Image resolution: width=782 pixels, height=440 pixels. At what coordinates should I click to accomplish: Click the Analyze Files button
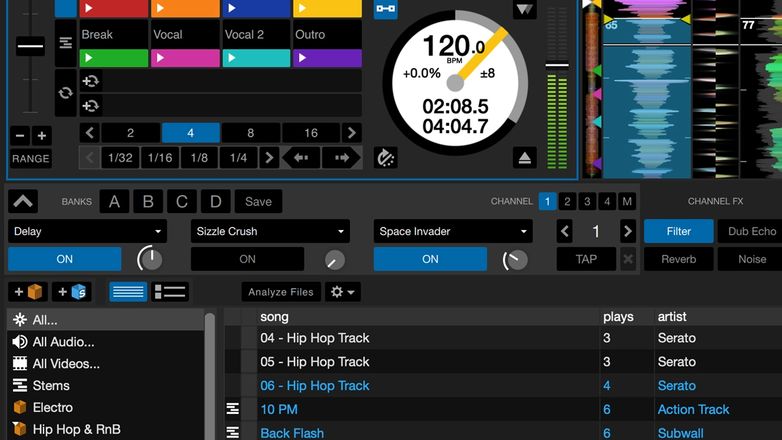281,292
